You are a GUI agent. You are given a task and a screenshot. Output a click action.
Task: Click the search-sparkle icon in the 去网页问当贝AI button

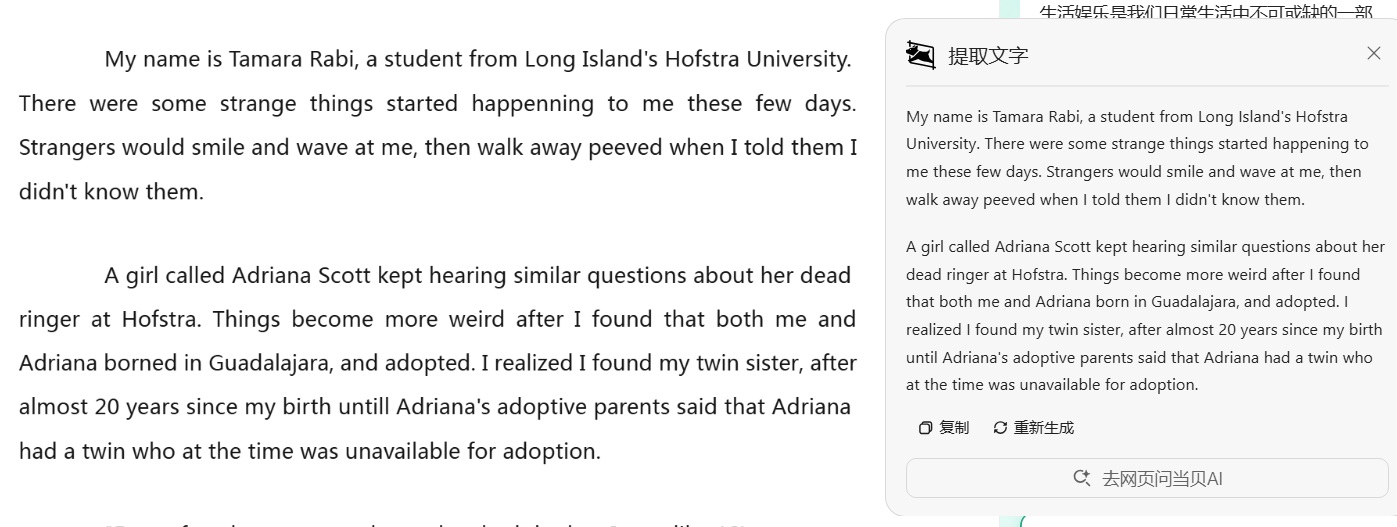coord(1082,478)
